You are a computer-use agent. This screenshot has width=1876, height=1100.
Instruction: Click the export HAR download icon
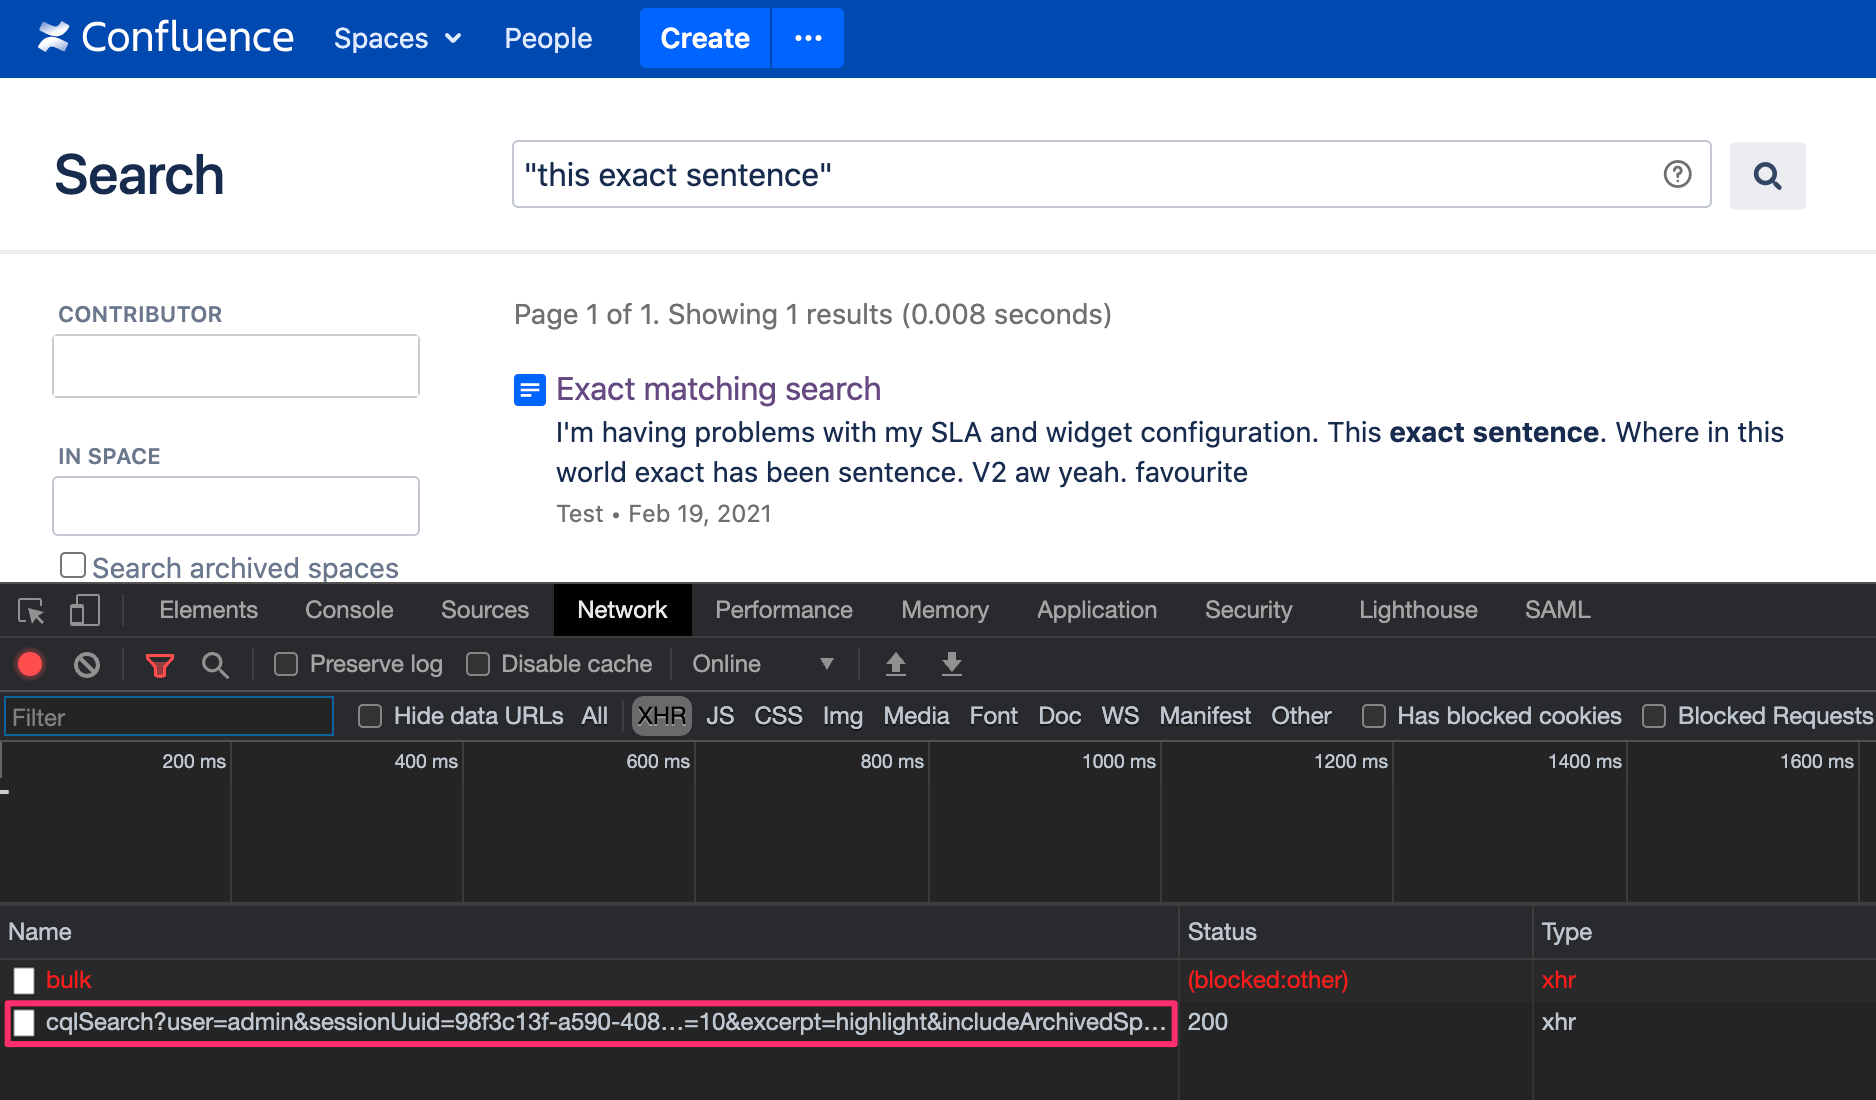click(x=952, y=664)
